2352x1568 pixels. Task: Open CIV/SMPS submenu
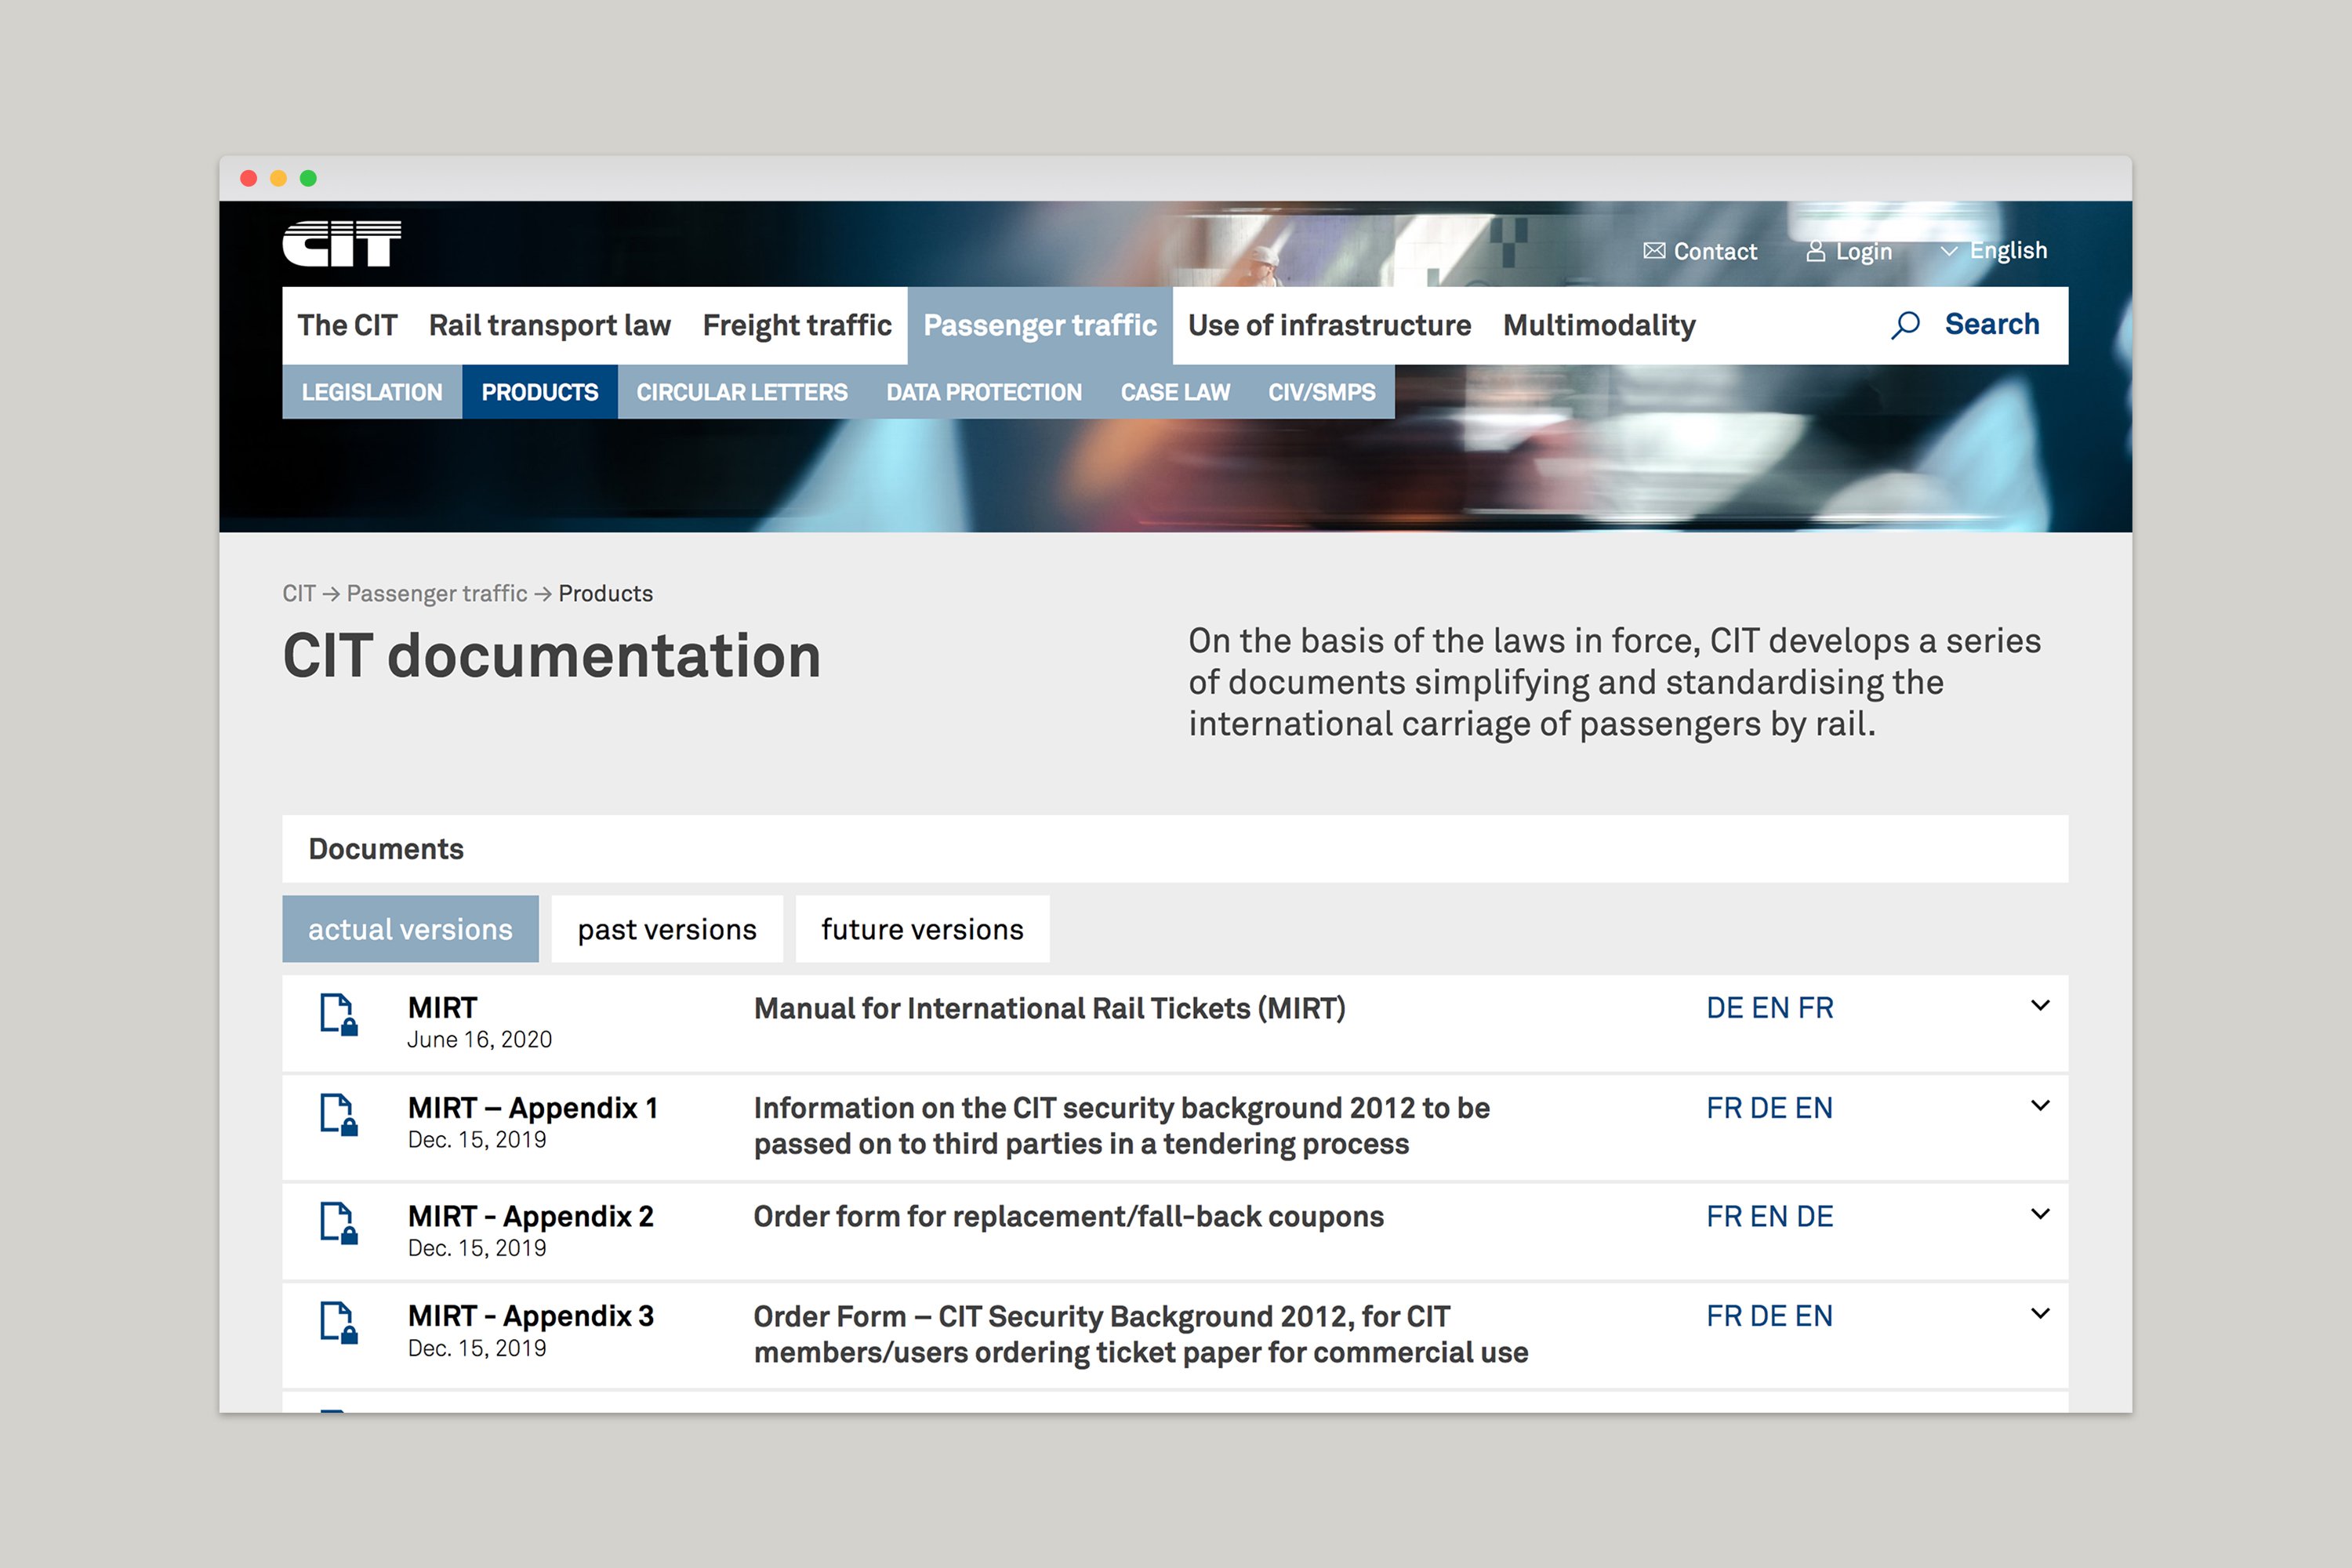(x=1322, y=392)
